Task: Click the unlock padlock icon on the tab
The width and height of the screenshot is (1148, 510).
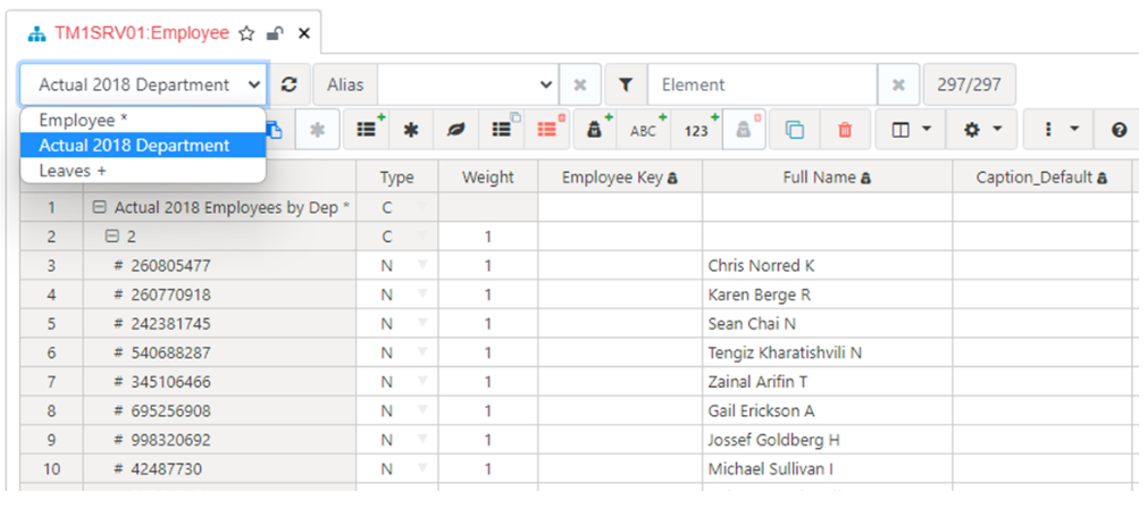Action: point(275,33)
